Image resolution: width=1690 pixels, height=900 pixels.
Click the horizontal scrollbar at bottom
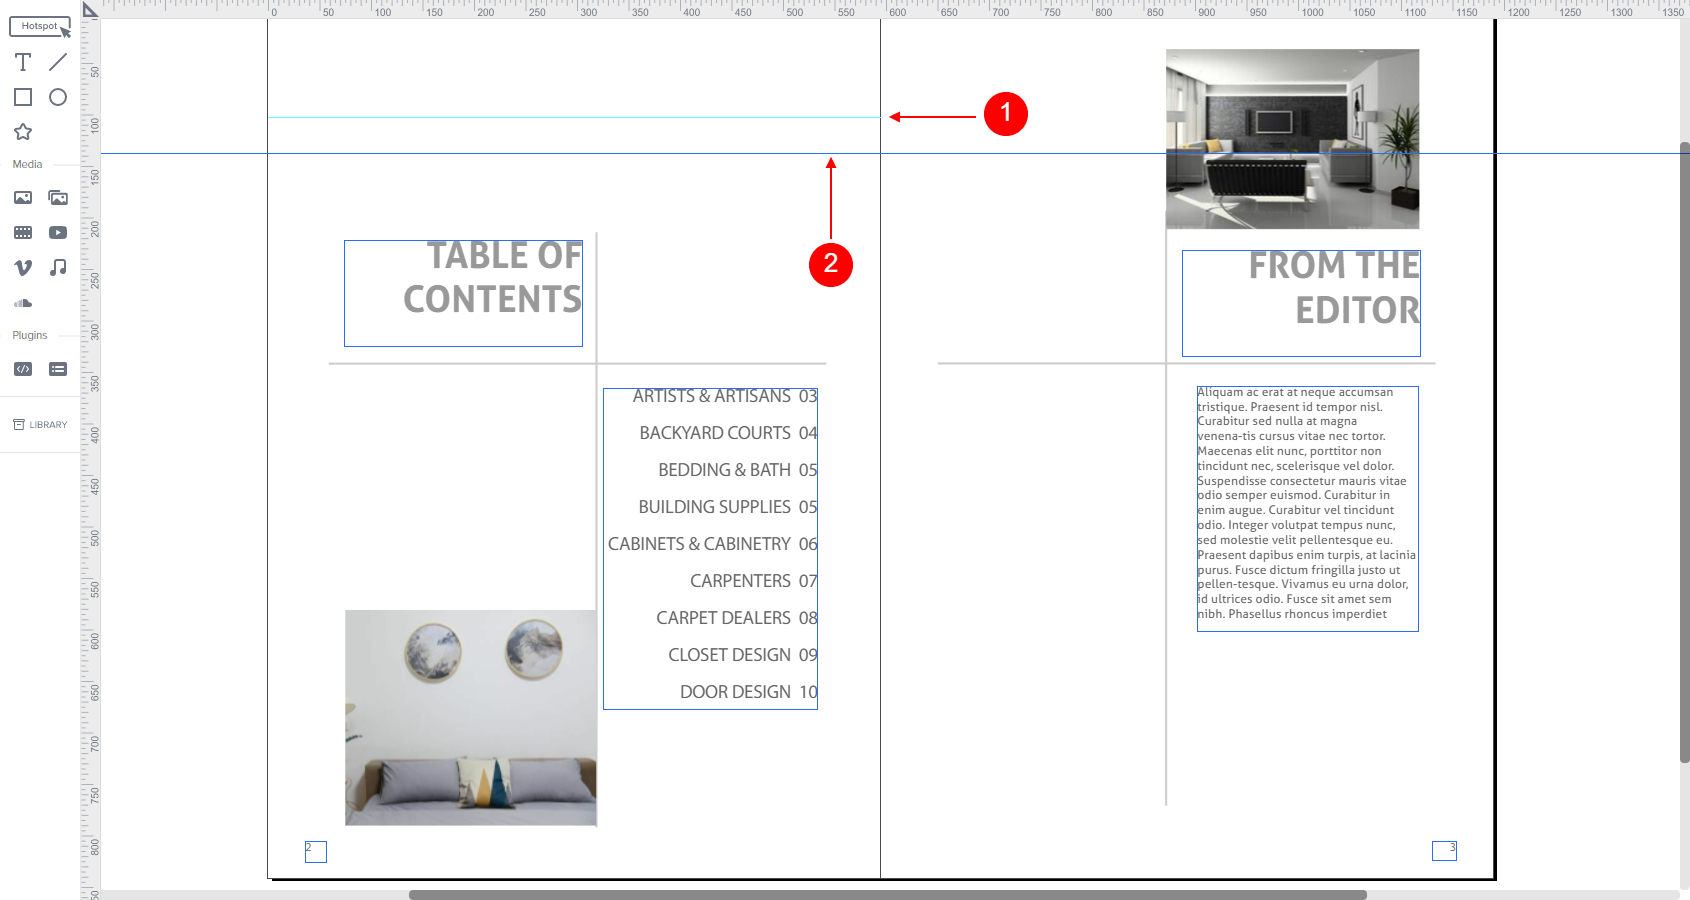pyautogui.click(x=887, y=895)
